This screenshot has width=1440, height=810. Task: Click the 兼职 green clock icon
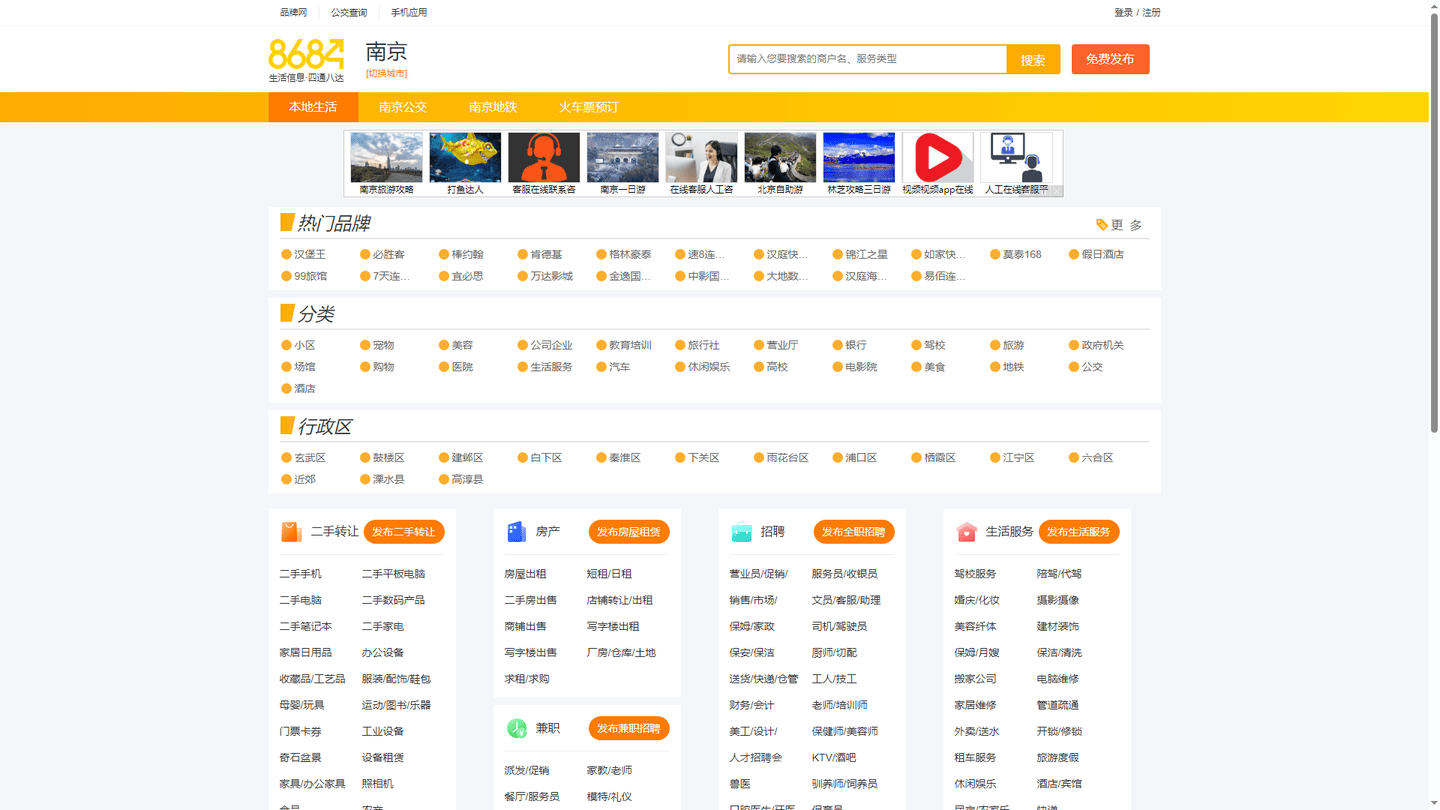tap(516, 728)
